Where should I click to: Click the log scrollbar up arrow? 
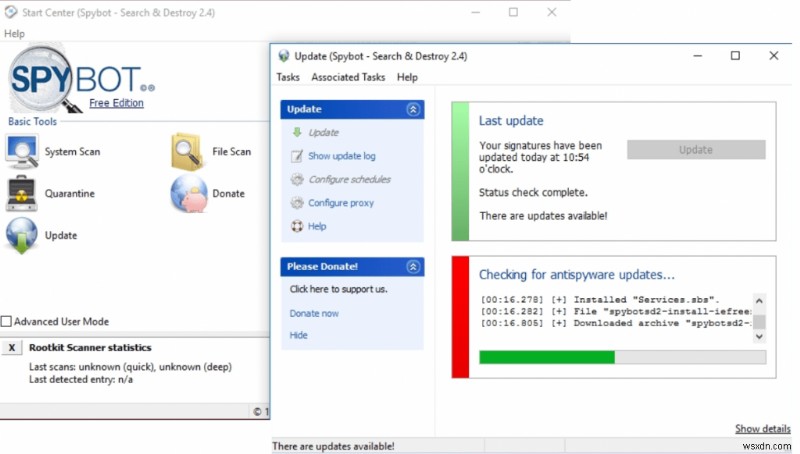click(x=759, y=301)
